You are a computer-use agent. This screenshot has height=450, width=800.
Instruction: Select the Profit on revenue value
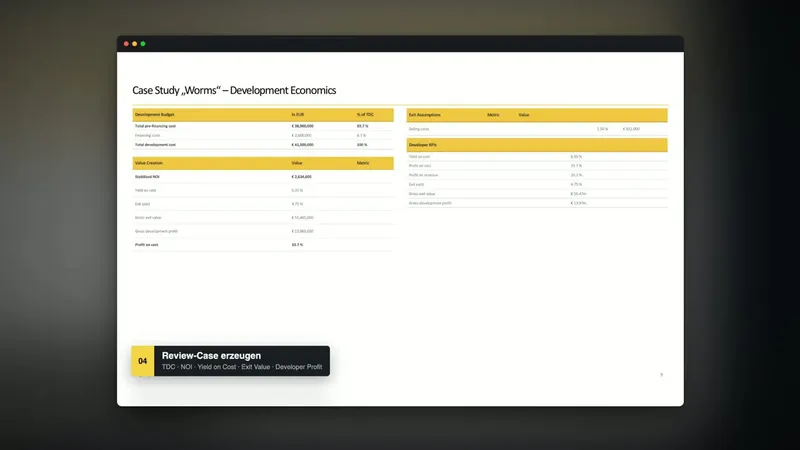click(x=576, y=175)
